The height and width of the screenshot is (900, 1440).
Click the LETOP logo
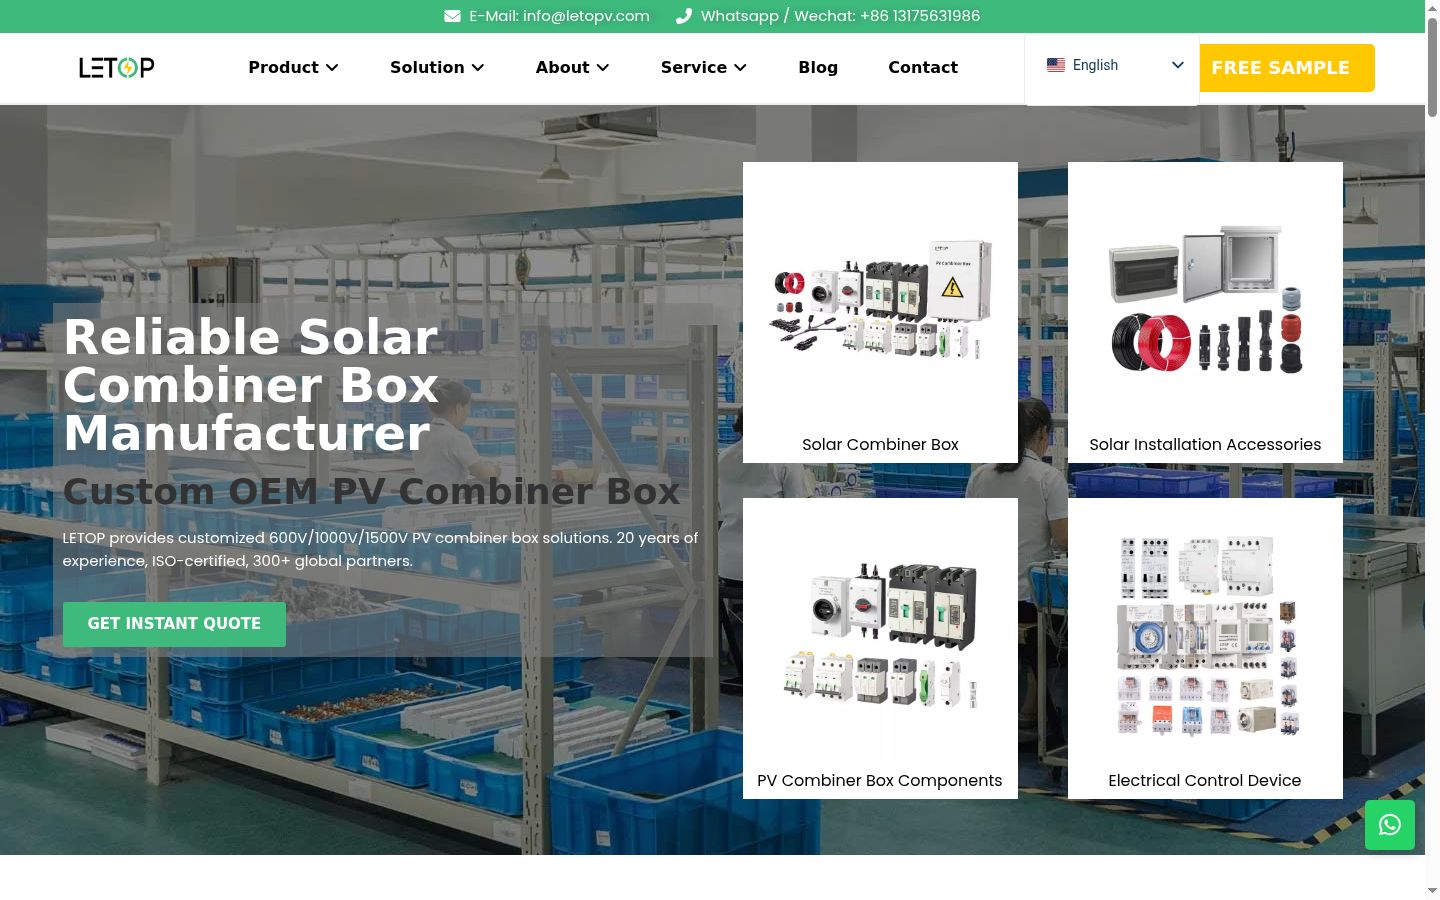[x=117, y=67]
